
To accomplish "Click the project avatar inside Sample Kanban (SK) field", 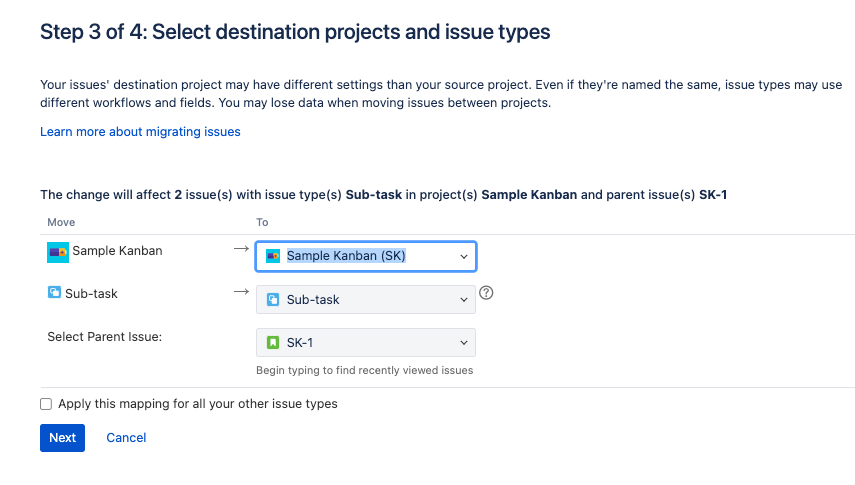I will pos(273,256).
